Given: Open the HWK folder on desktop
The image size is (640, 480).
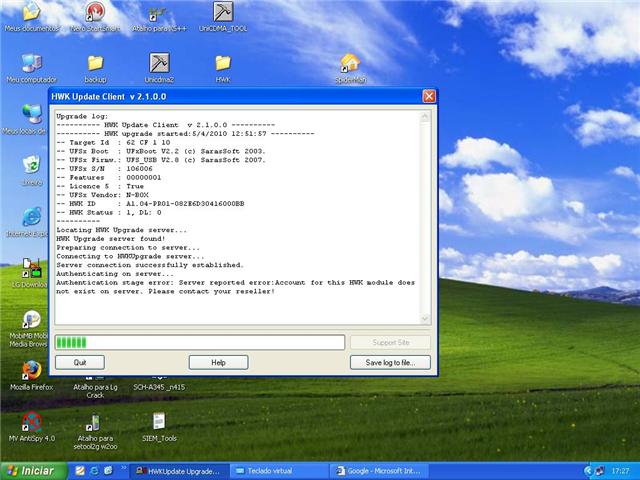Looking at the screenshot, I should point(223,68).
